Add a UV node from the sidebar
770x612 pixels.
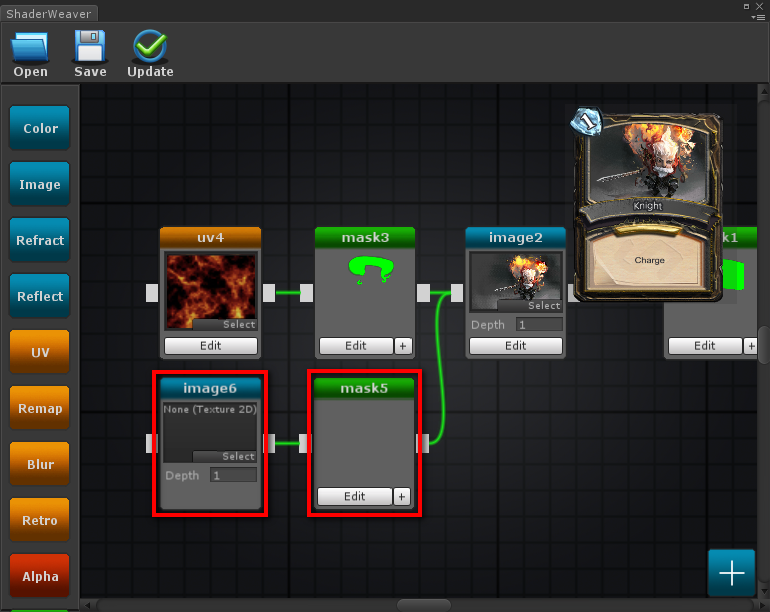[40, 352]
